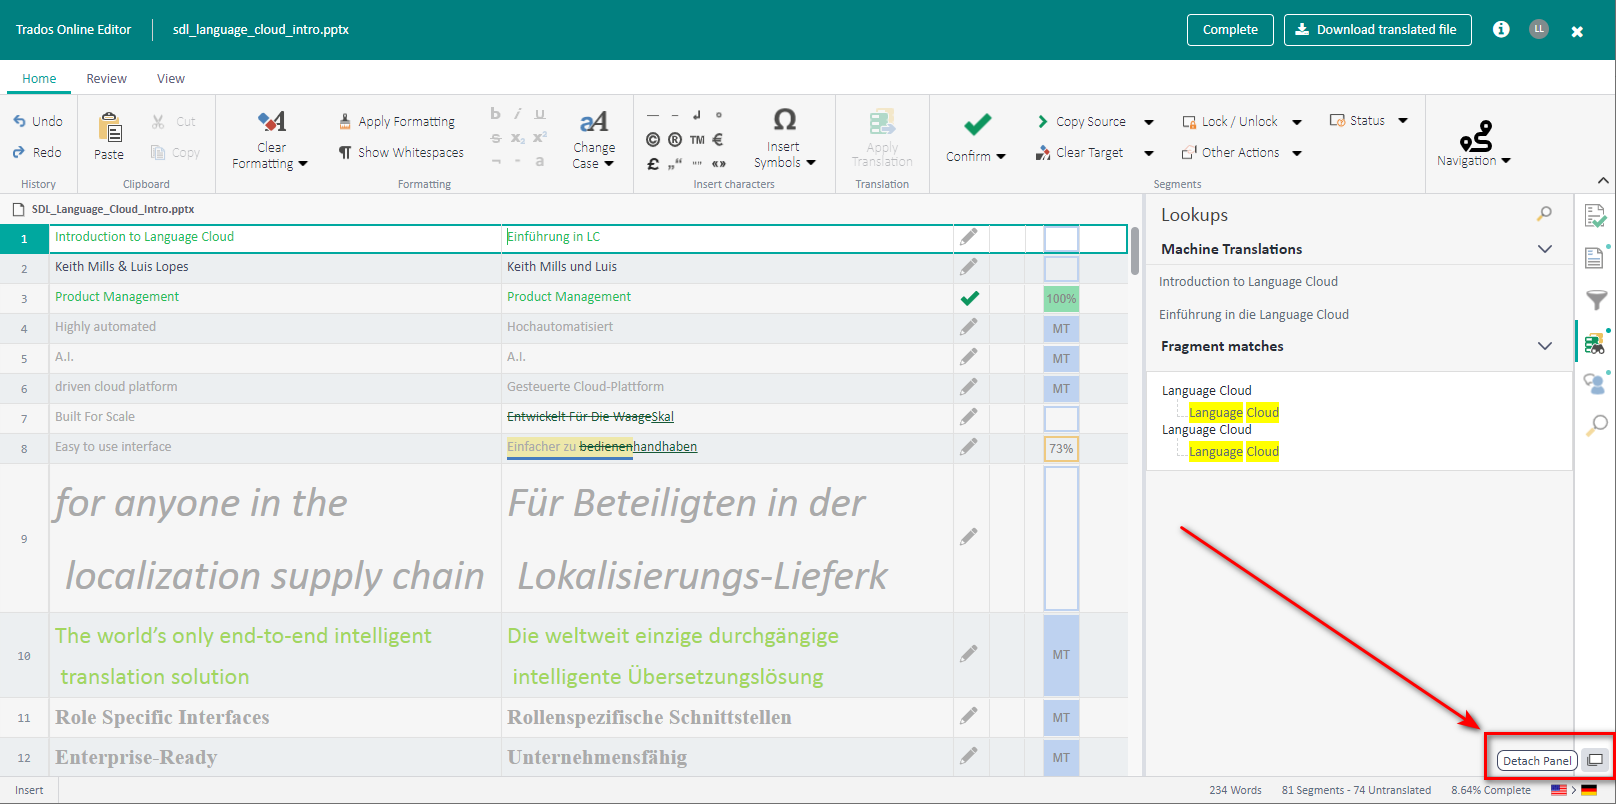Open the Clear Formatting dropdown
1616x804 pixels.
(x=270, y=139)
